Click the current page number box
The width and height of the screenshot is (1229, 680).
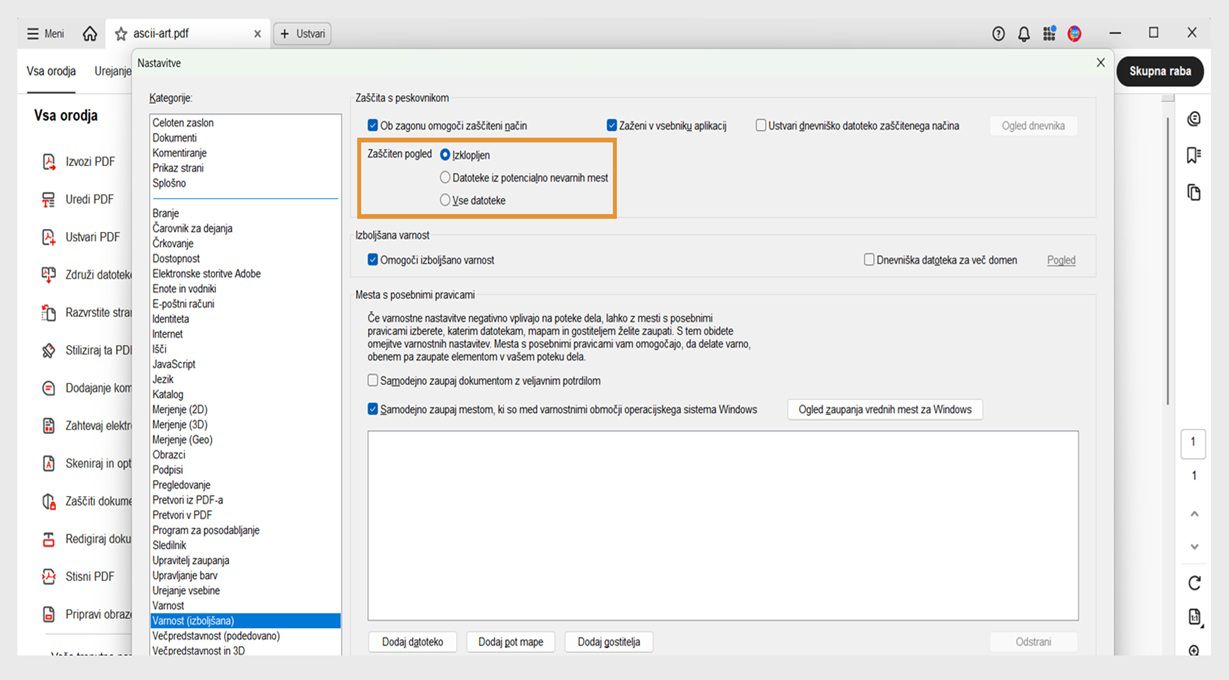pyautogui.click(x=1193, y=443)
